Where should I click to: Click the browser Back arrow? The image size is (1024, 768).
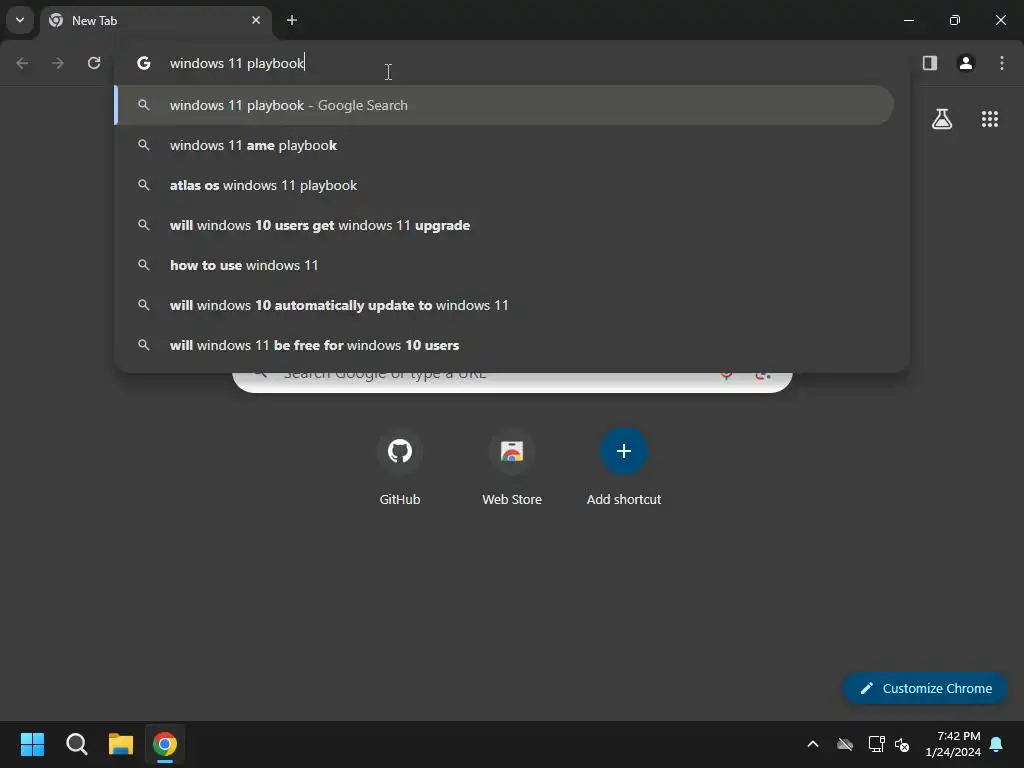[22, 63]
